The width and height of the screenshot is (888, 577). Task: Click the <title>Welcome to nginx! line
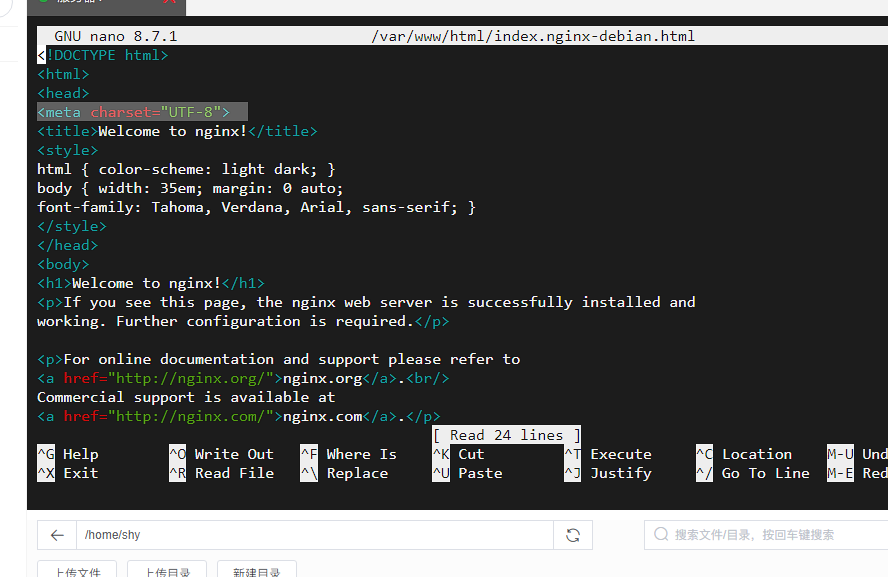(x=177, y=131)
